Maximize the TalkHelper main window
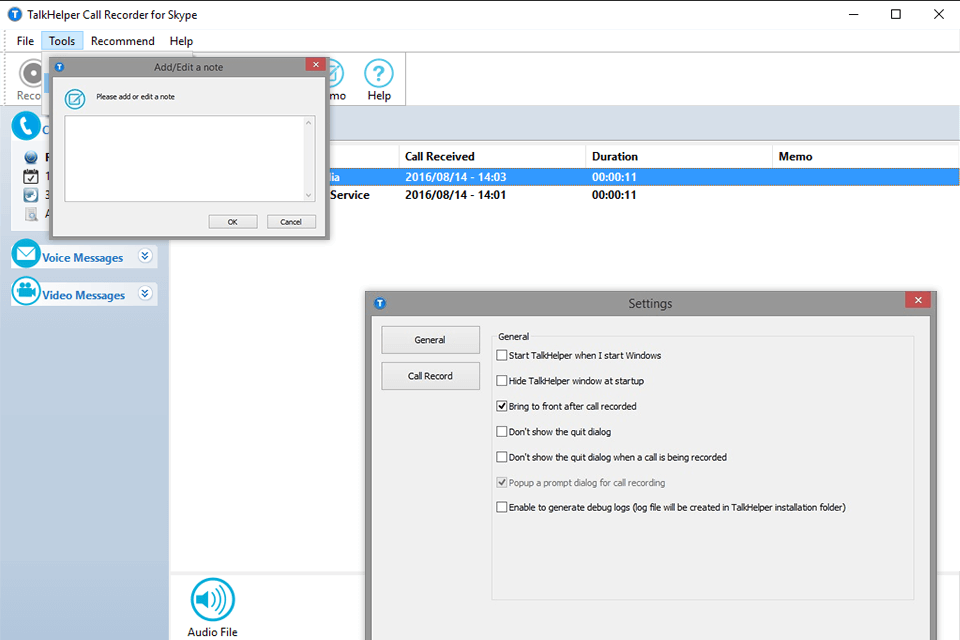The image size is (960, 640). (x=896, y=14)
